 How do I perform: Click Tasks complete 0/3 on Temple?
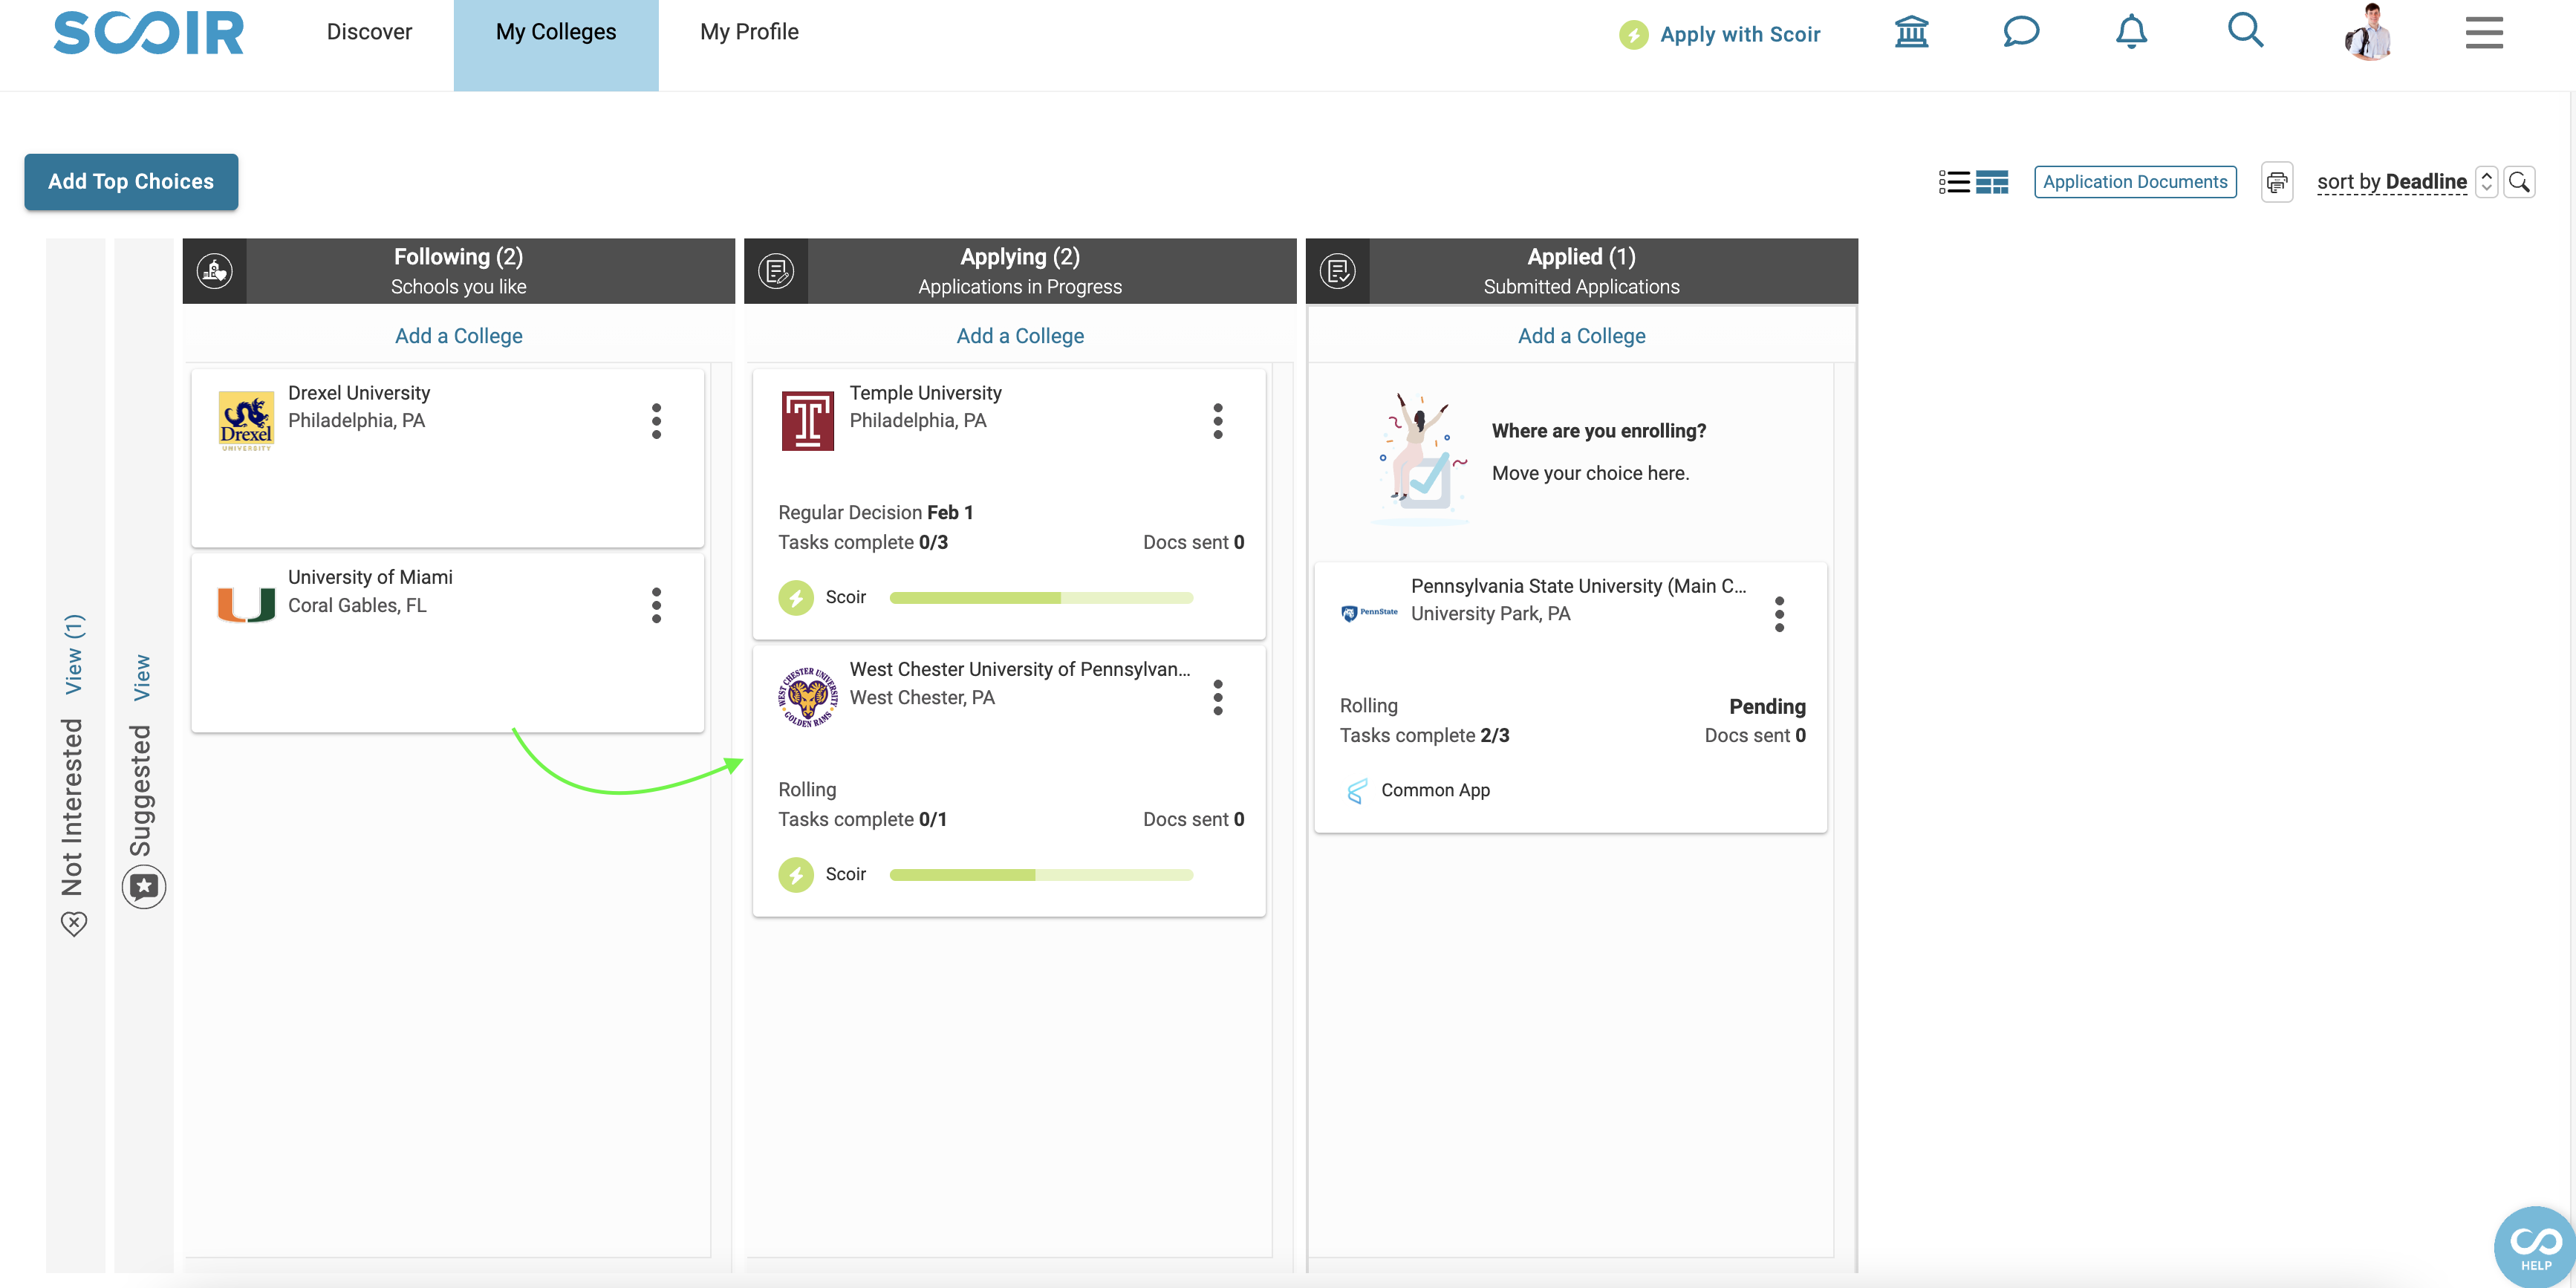click(863, 542)
